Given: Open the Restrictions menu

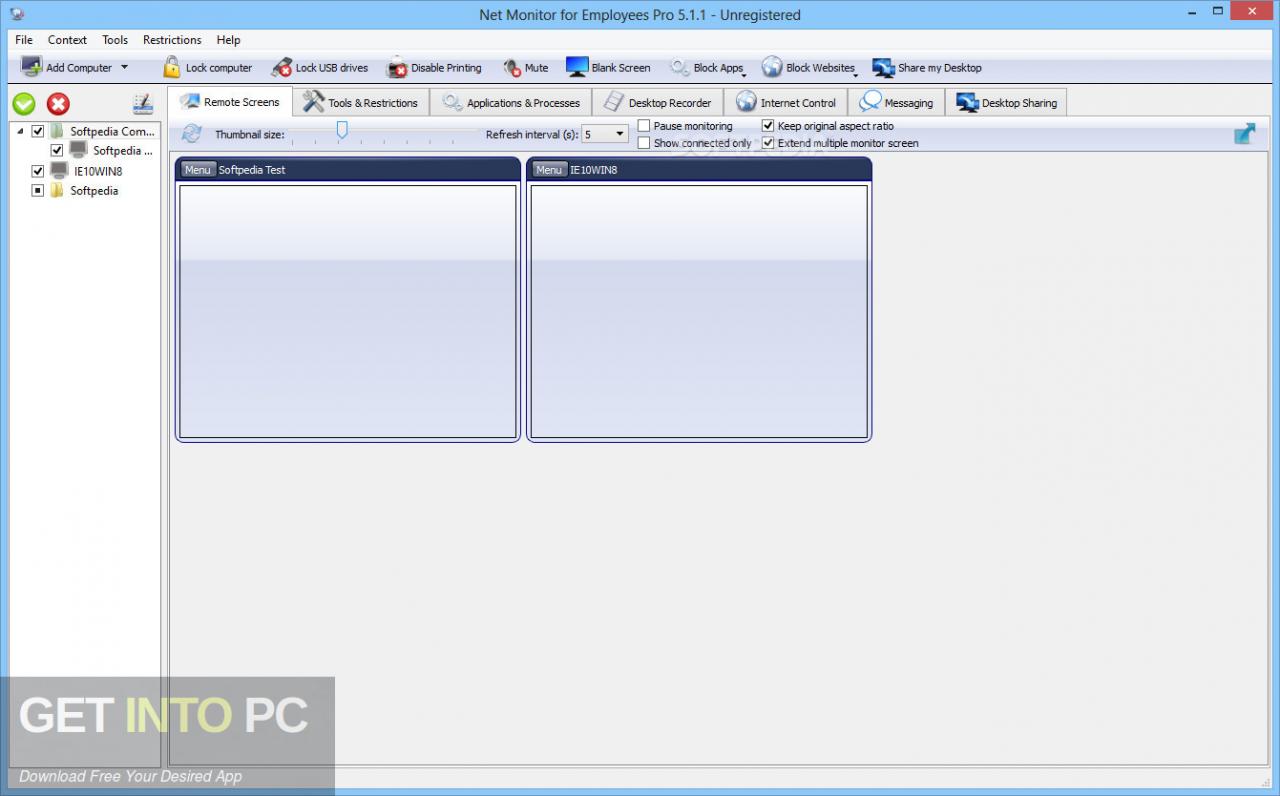Looking at the screenshot, I should coord(172,40).
